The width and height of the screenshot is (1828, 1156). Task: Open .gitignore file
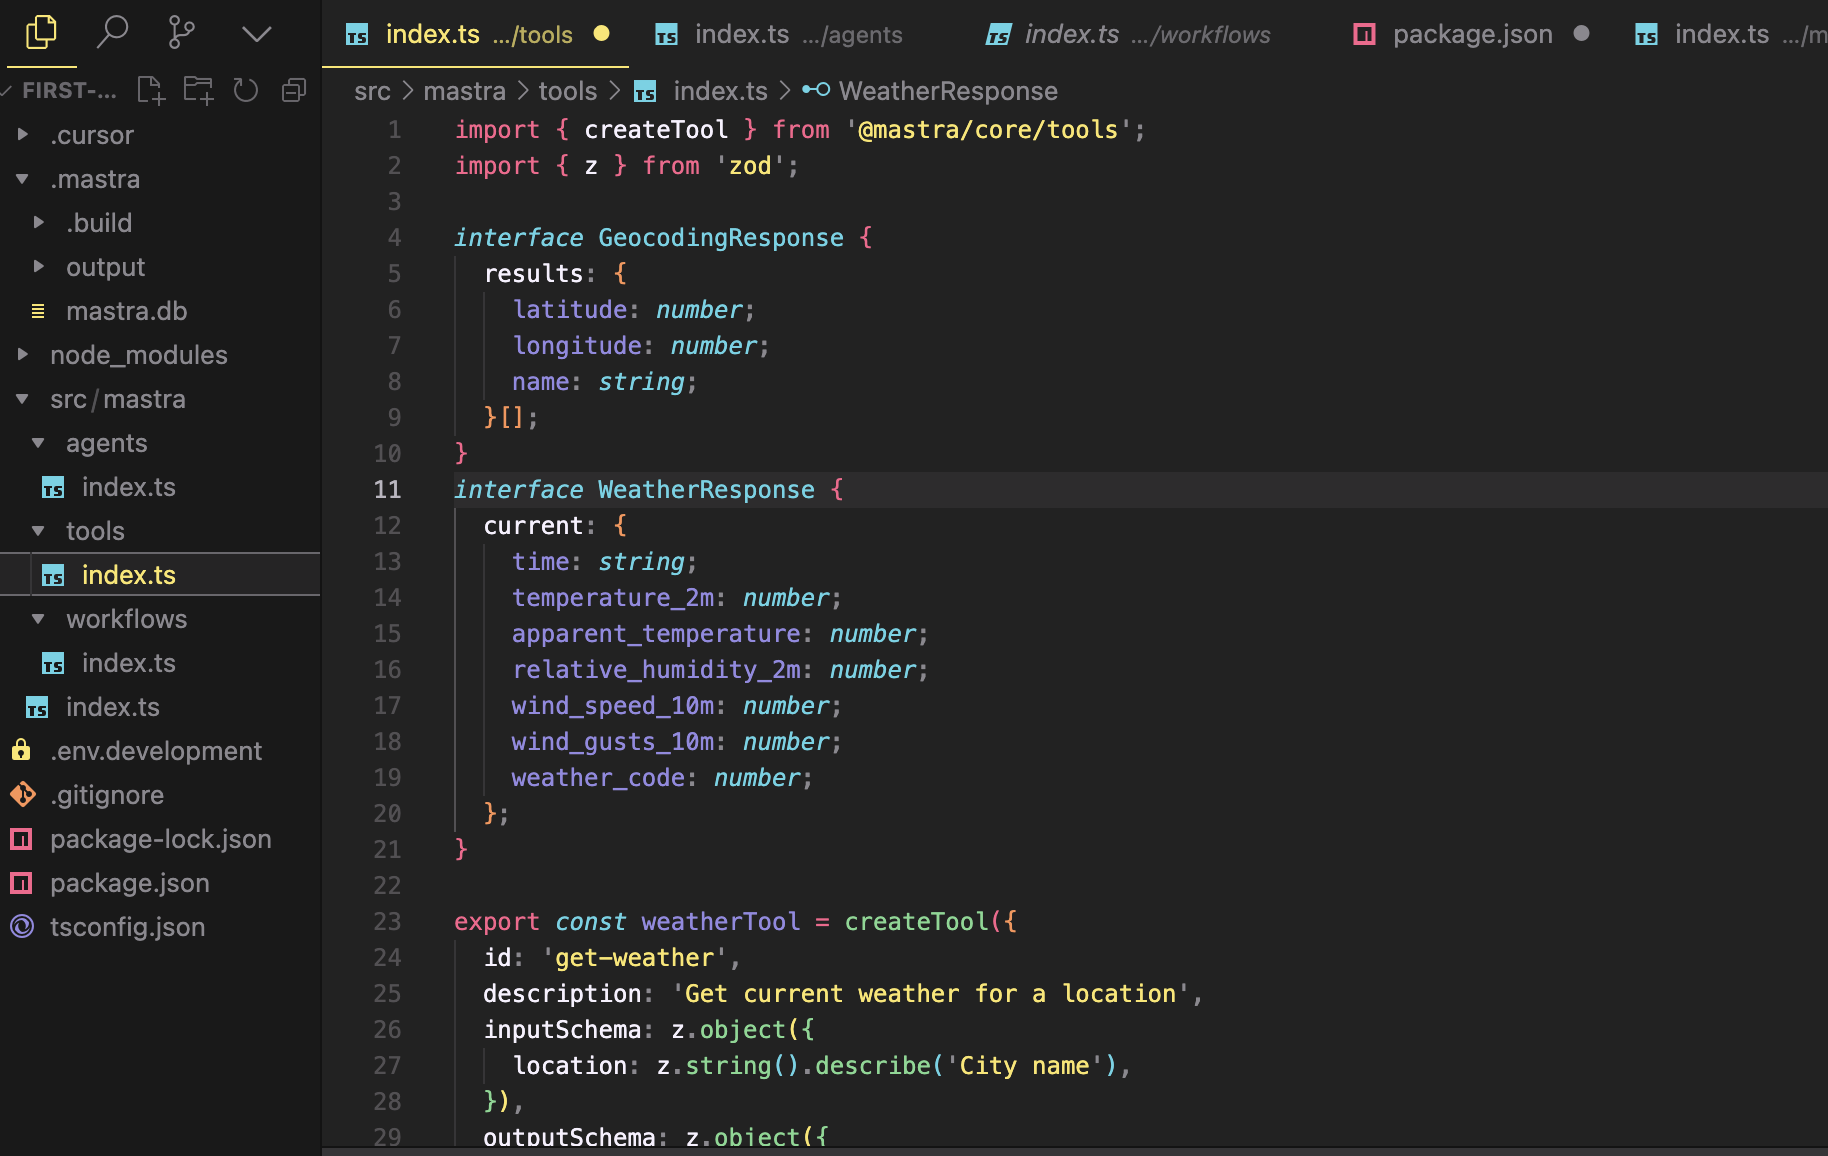[160, 795]
